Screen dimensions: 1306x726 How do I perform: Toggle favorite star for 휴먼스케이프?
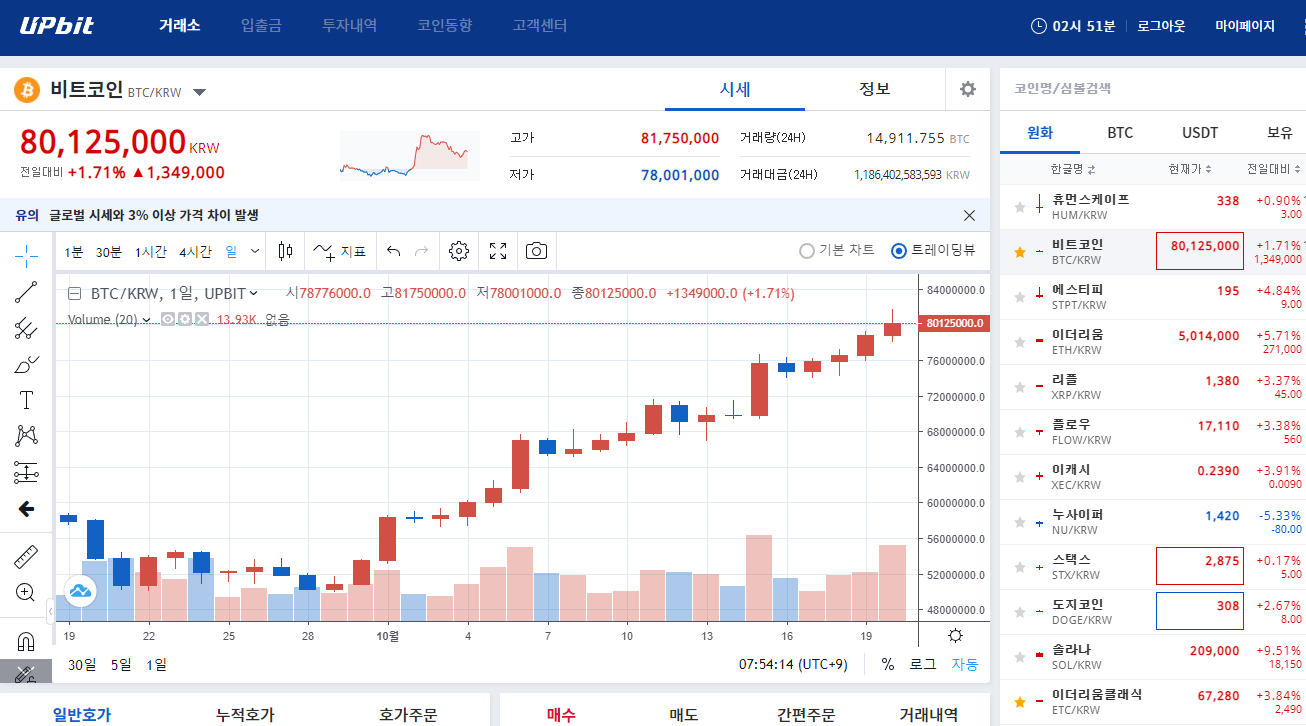[1019, 207]
